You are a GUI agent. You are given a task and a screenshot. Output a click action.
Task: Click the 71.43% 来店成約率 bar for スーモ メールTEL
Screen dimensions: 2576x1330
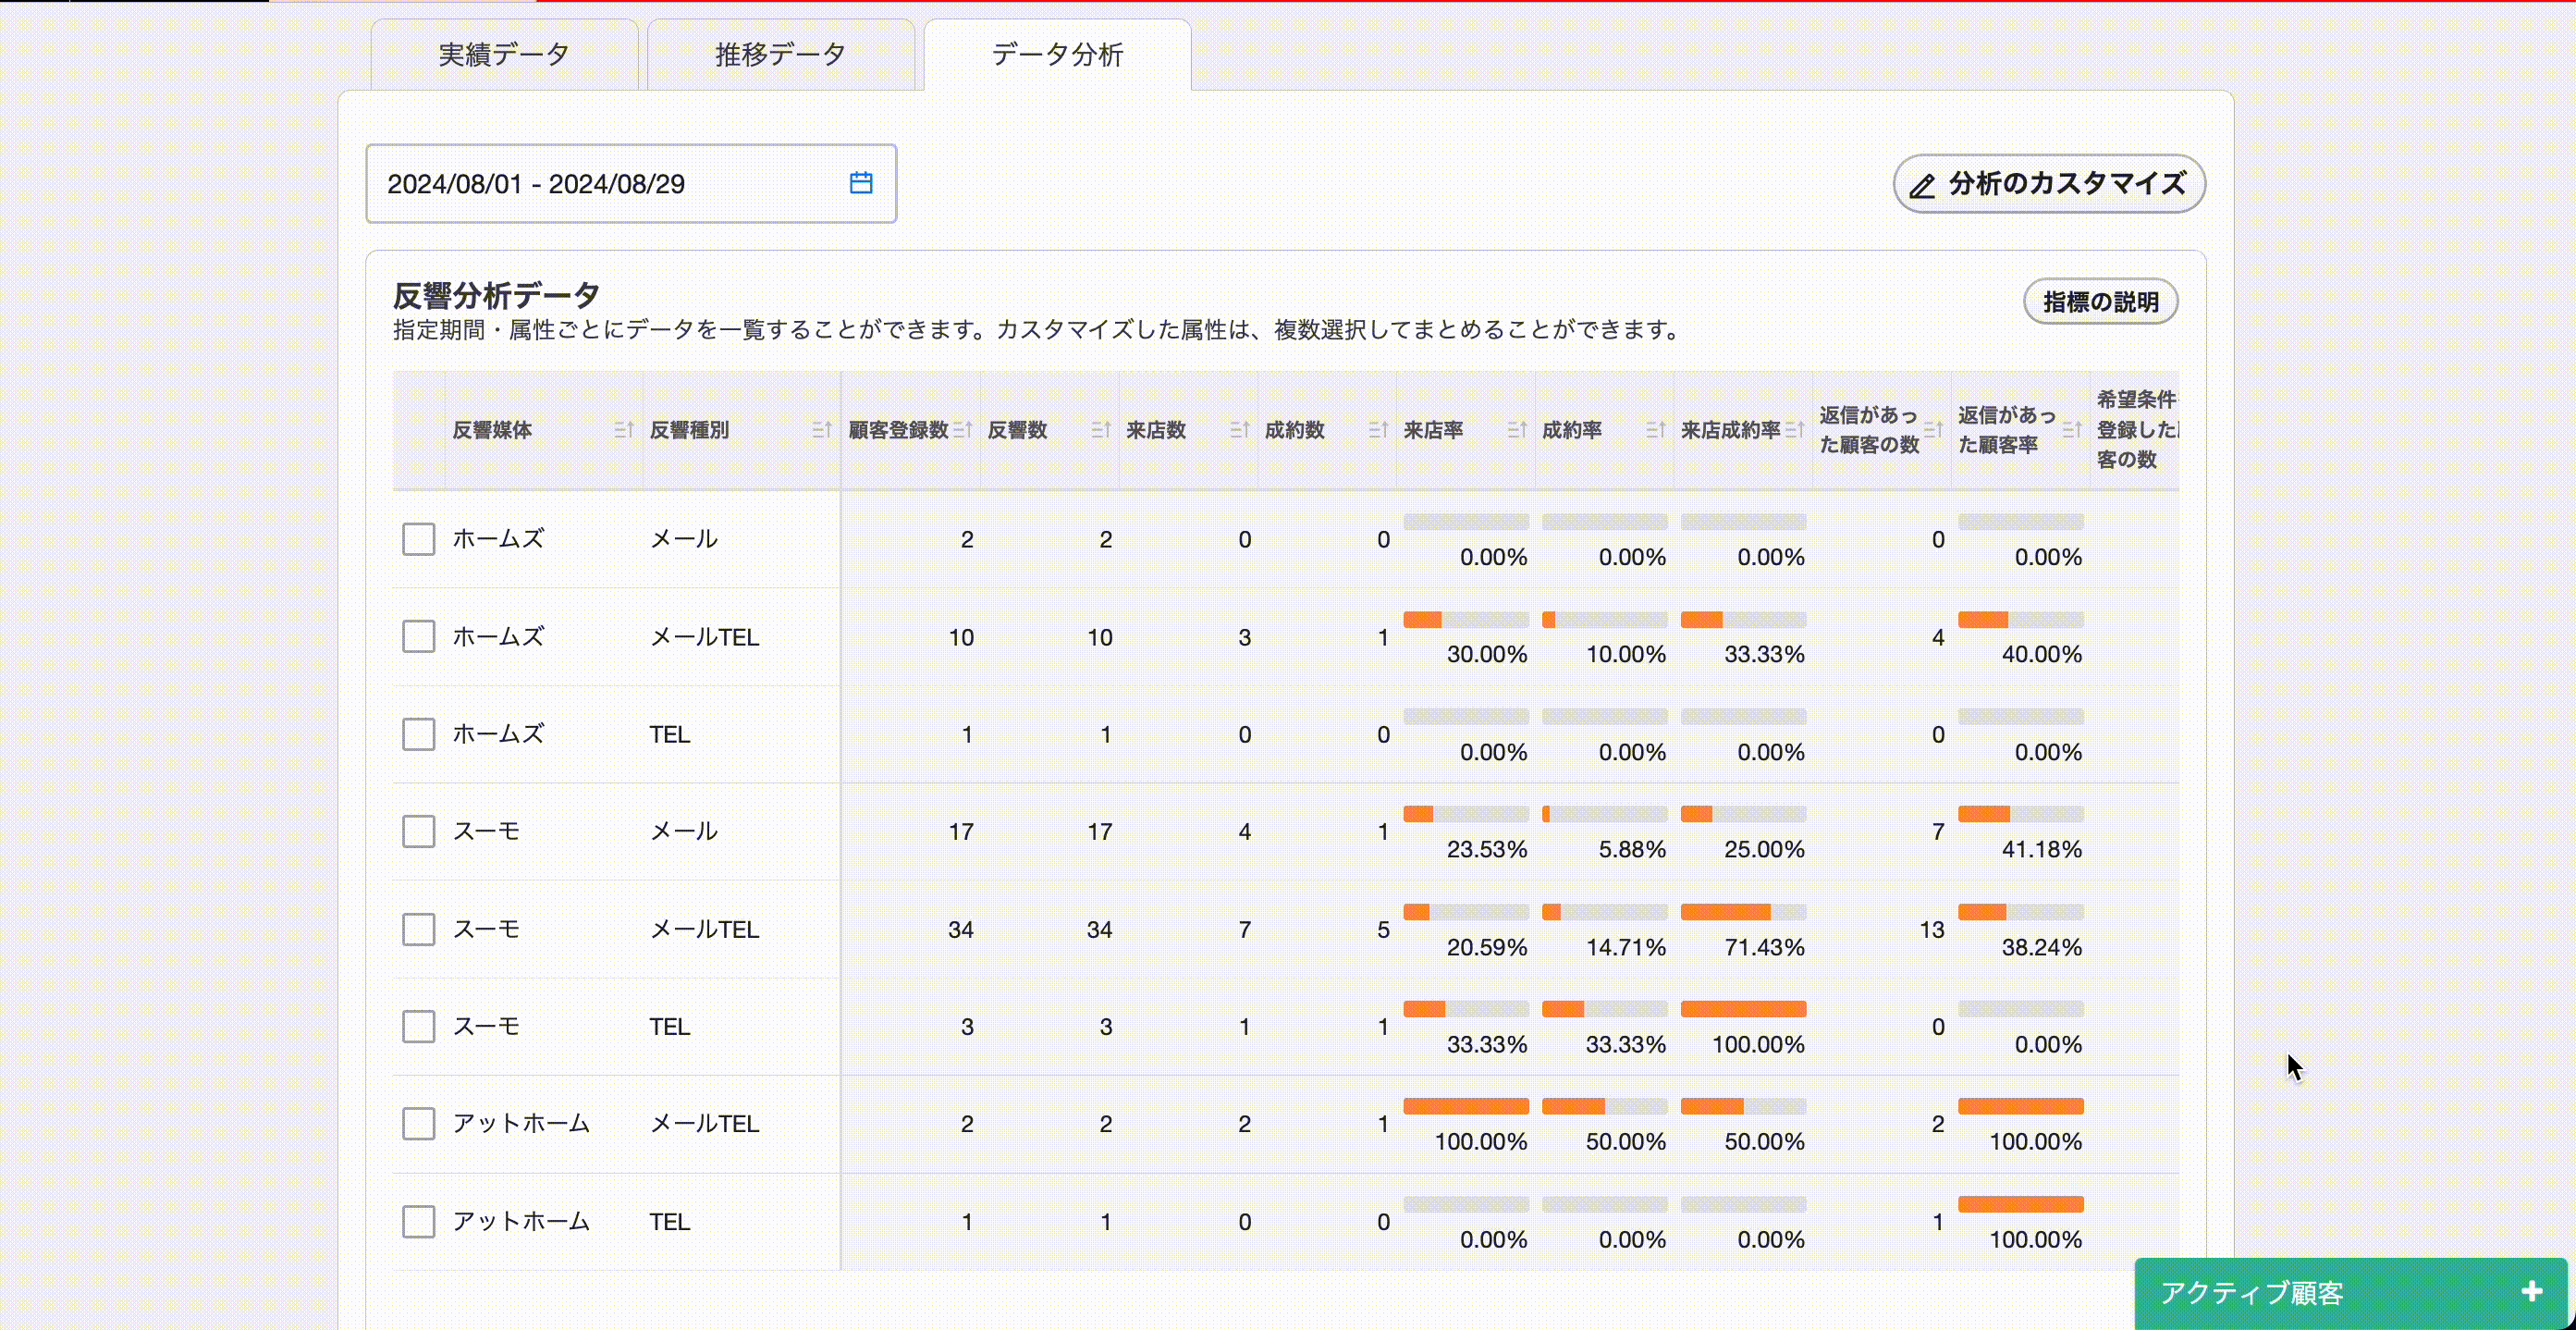click(1743, 912)
